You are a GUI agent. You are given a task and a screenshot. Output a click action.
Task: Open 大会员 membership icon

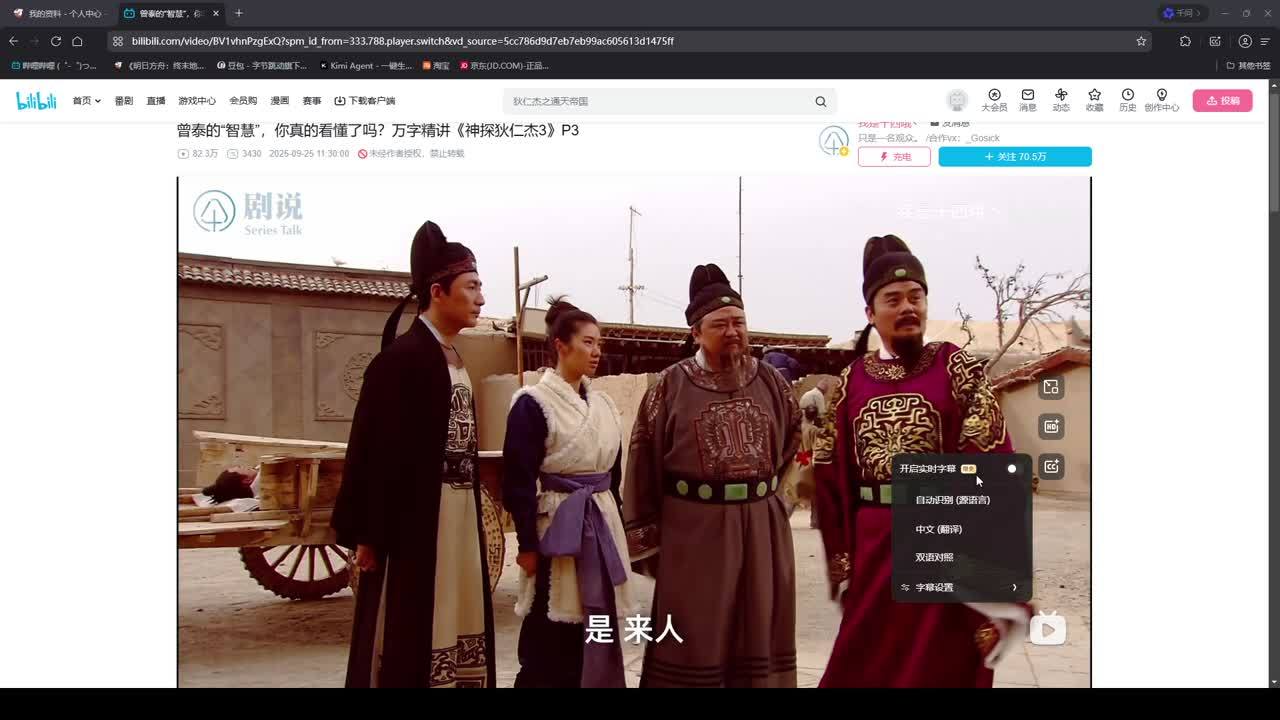click(994, 100)
